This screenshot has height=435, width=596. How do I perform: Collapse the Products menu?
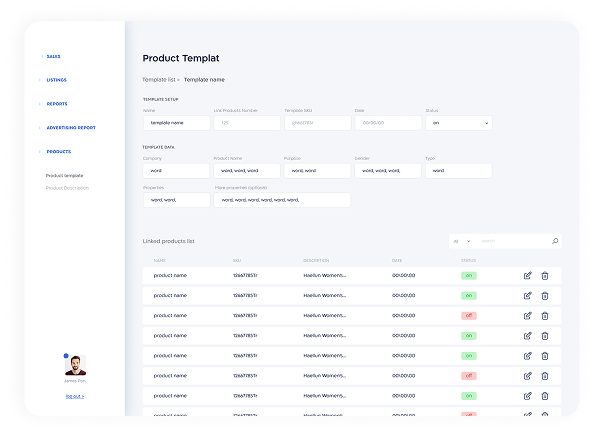click(59, 151)
